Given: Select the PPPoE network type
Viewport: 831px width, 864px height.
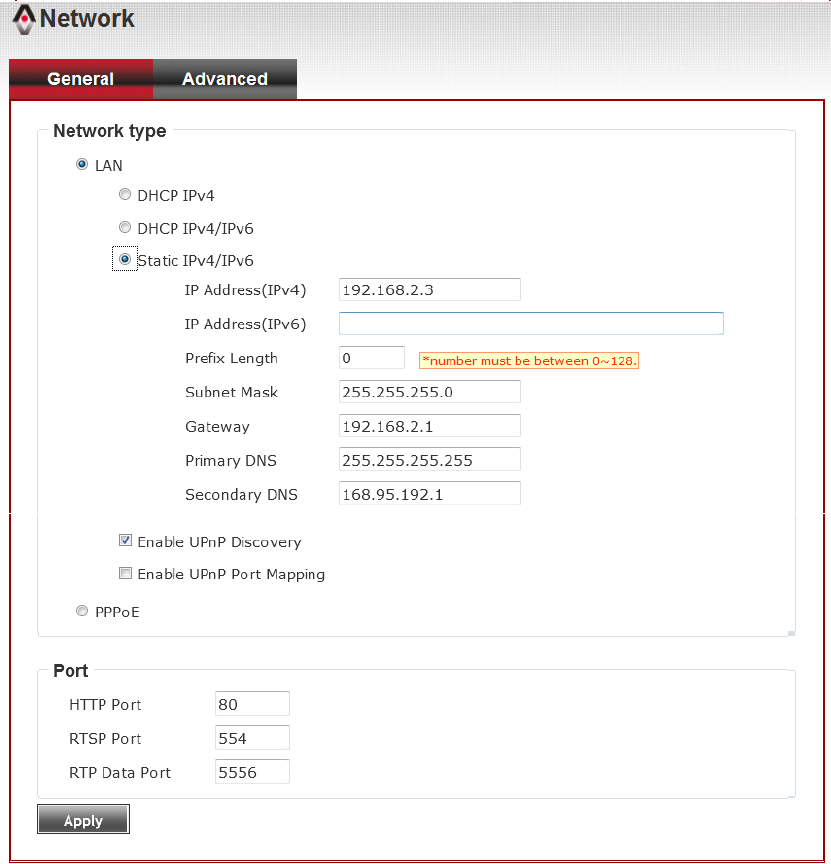Looking at the screenshot, I should (x=82, y=611).
